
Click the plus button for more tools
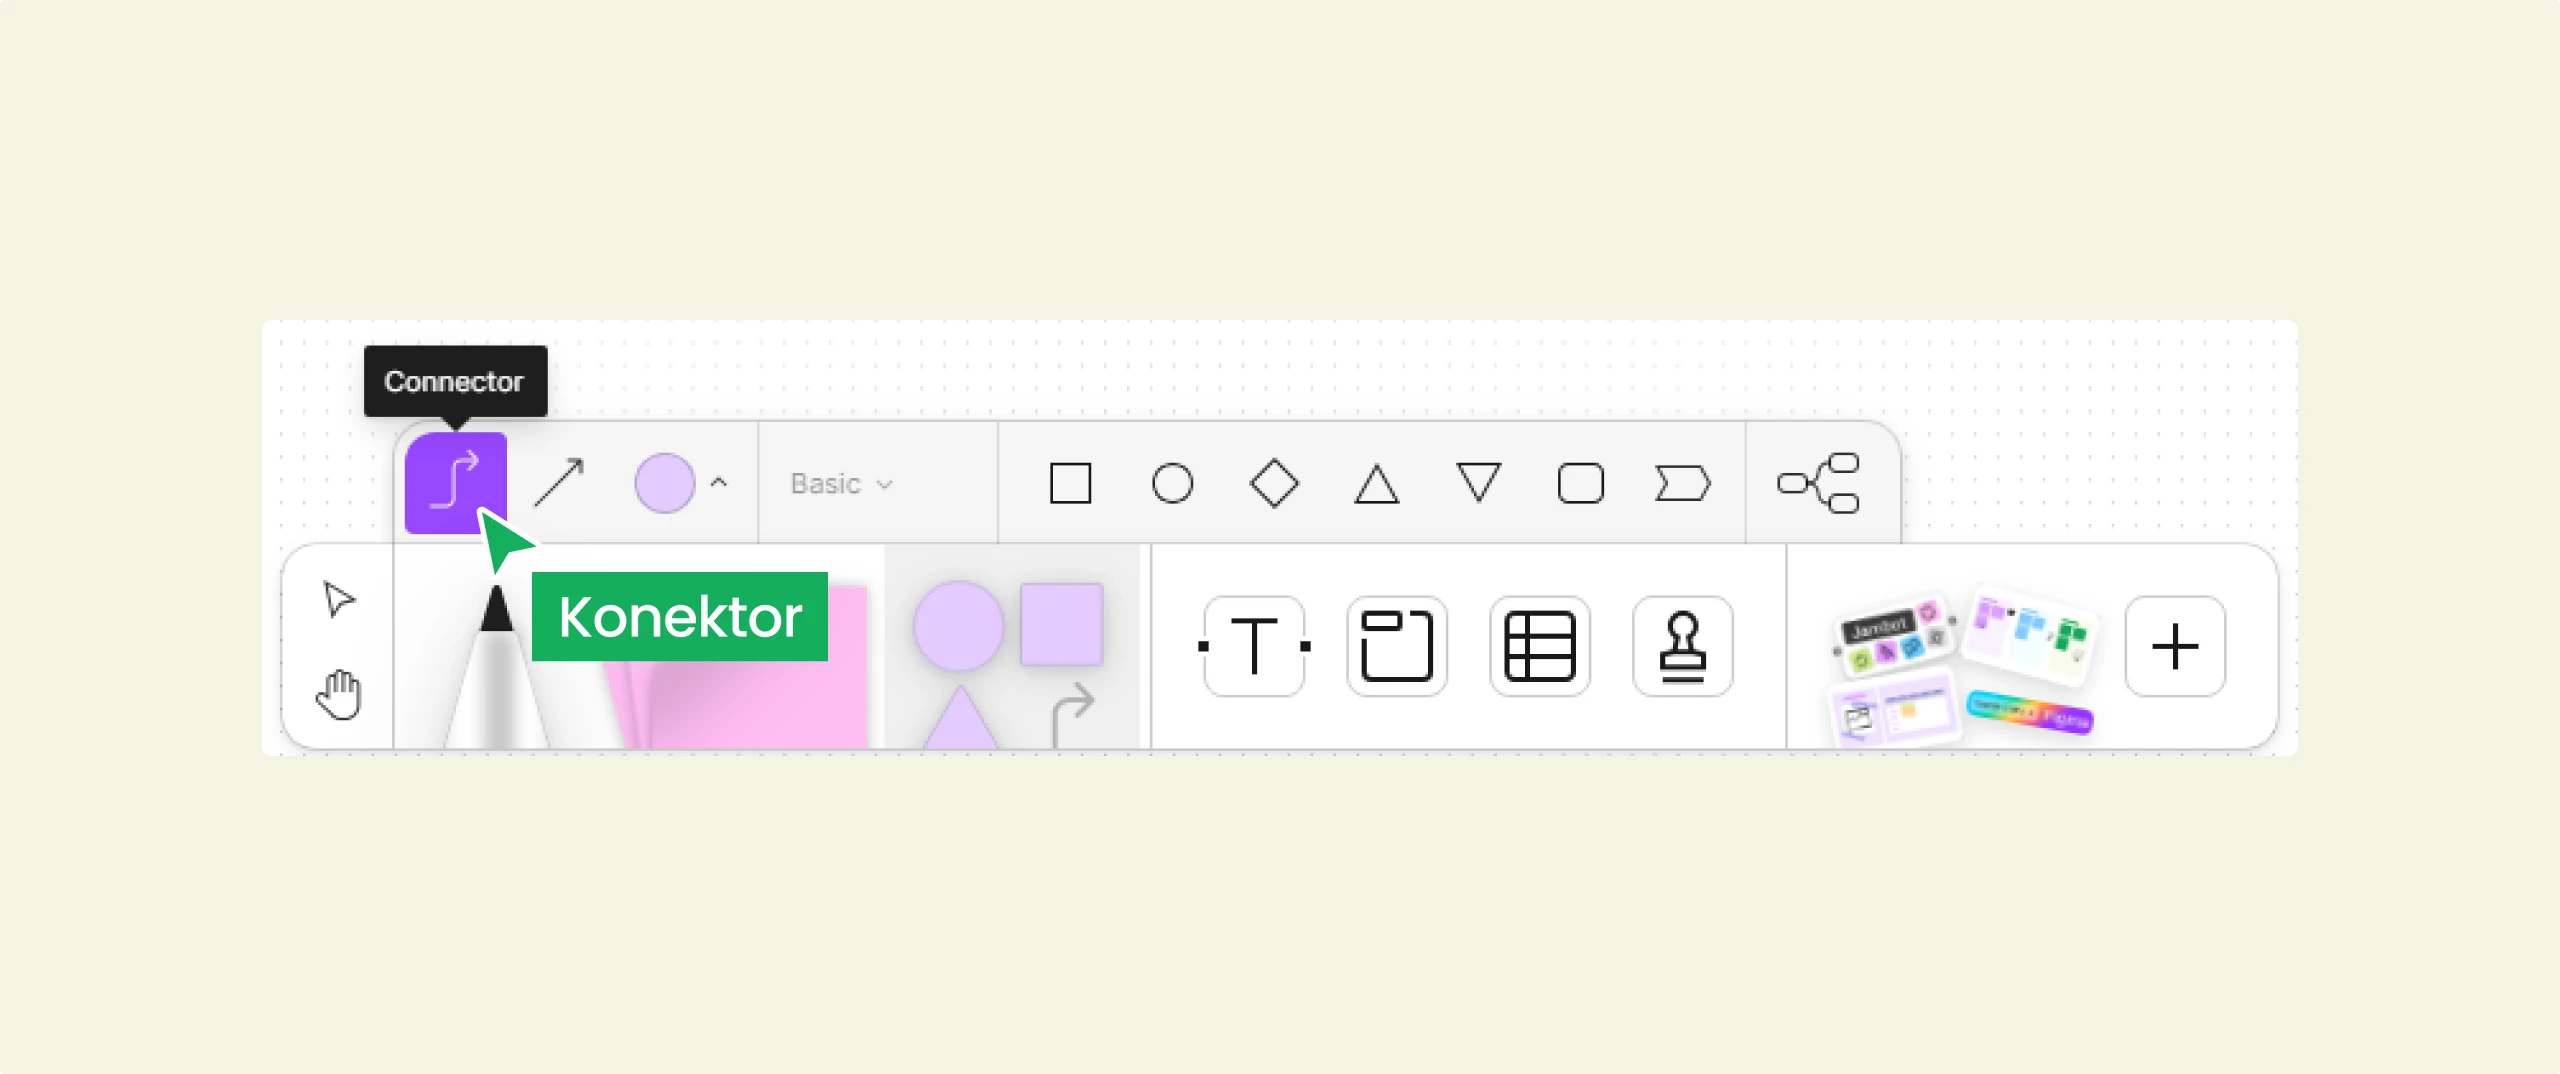(2175, 646)
